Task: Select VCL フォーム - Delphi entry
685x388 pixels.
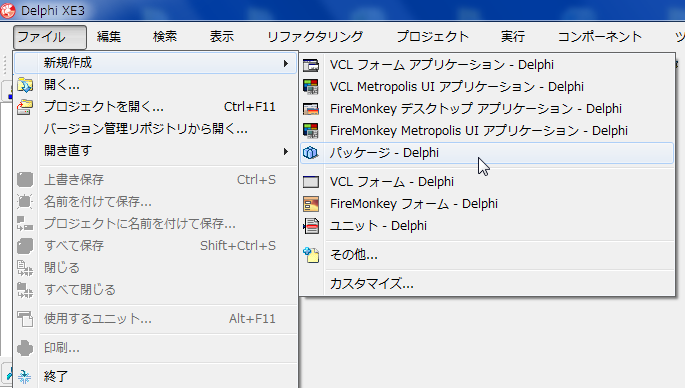Action: 487,181
